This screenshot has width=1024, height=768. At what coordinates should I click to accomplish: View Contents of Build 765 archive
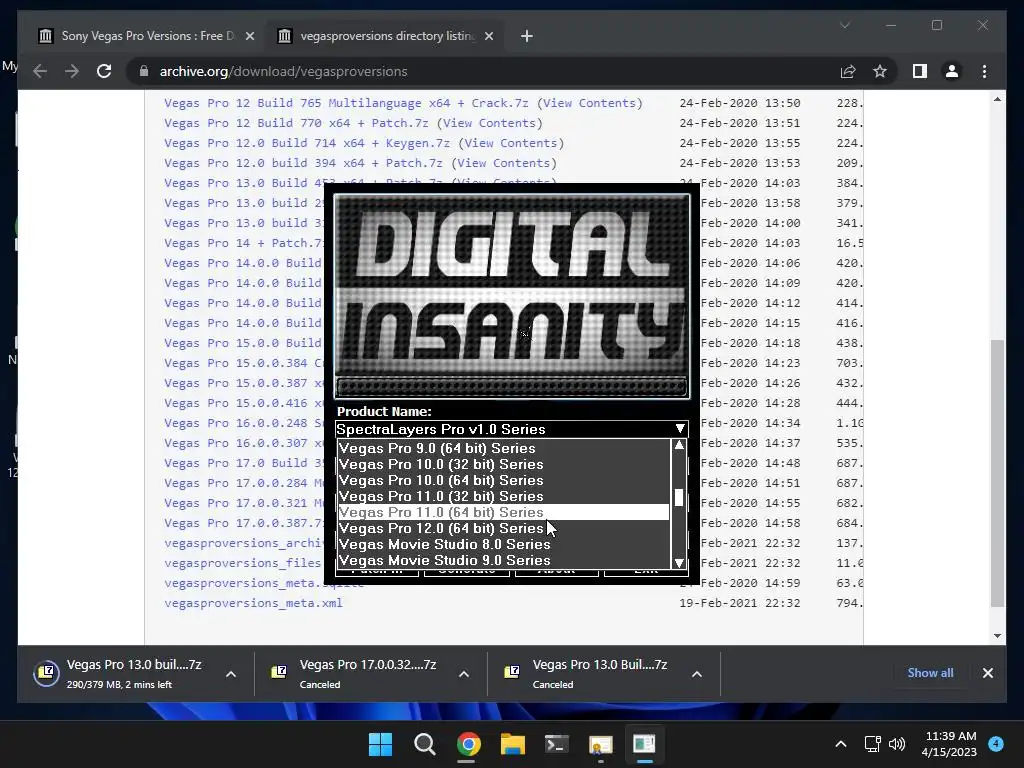point(590,103)
